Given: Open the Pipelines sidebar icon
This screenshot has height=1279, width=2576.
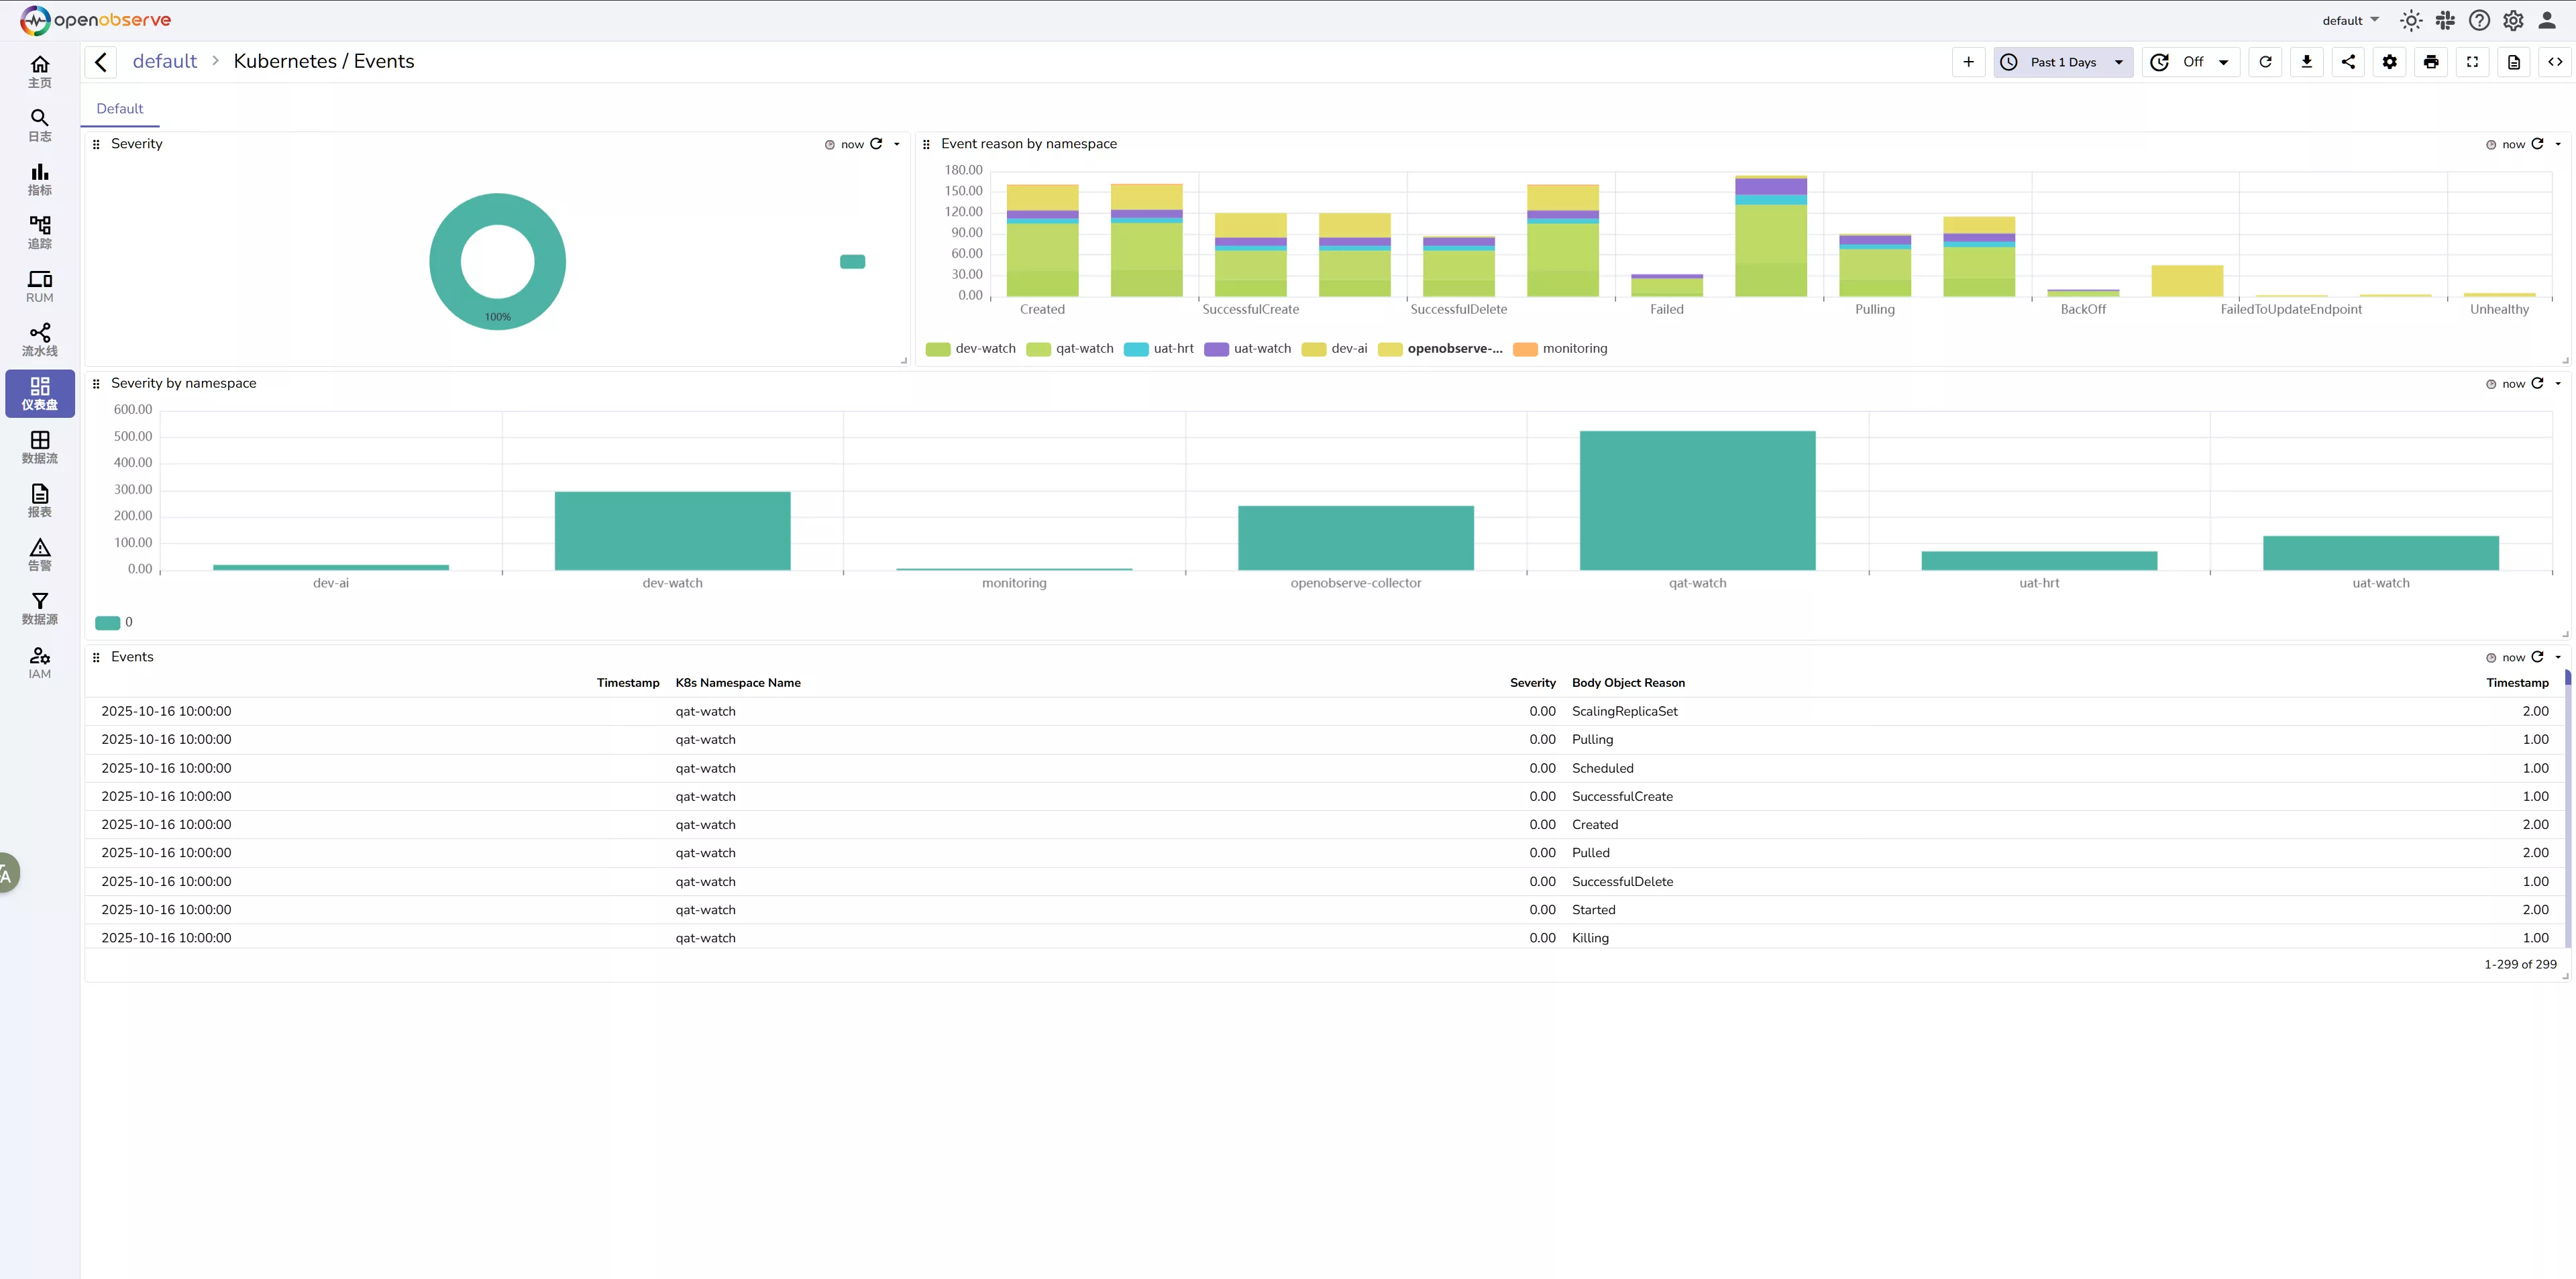Looking at the screenshot, I should pos(39,340).
